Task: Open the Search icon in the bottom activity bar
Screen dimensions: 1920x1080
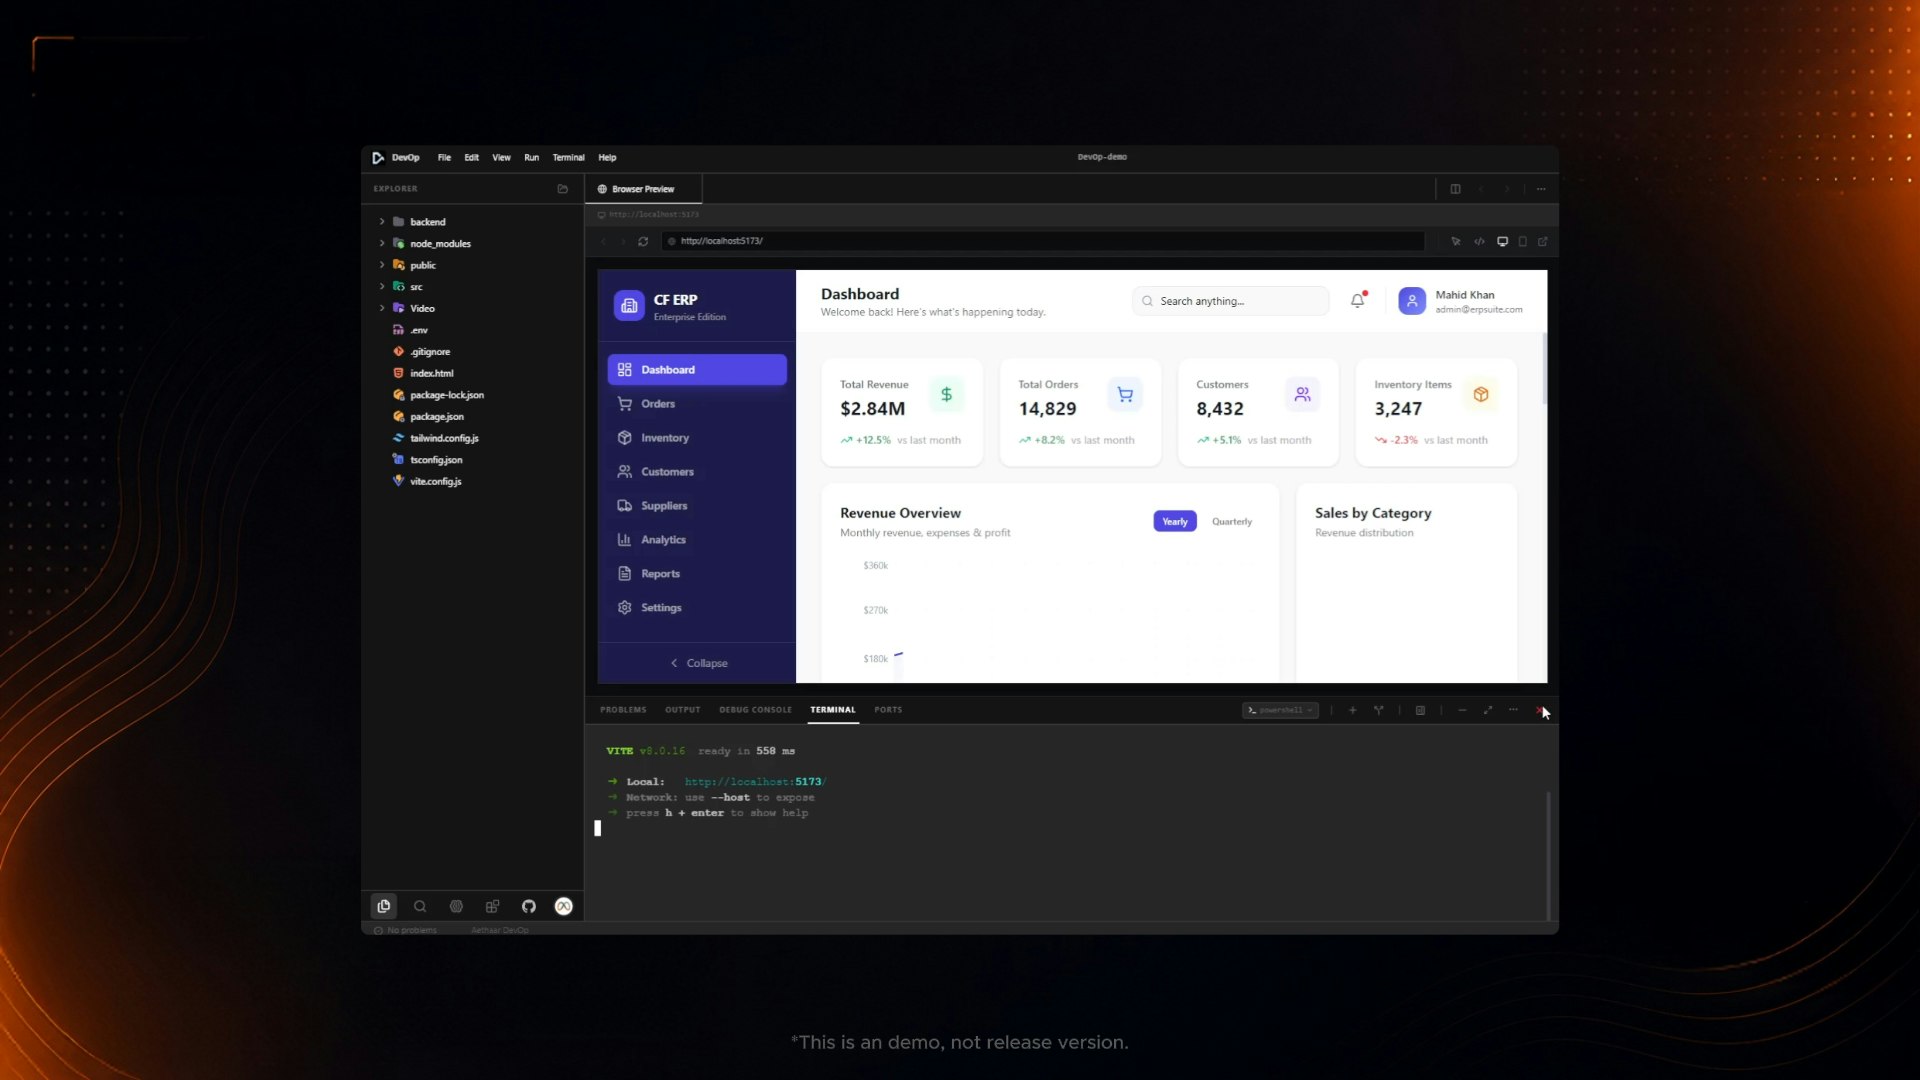Action: [x=420, y=906]
